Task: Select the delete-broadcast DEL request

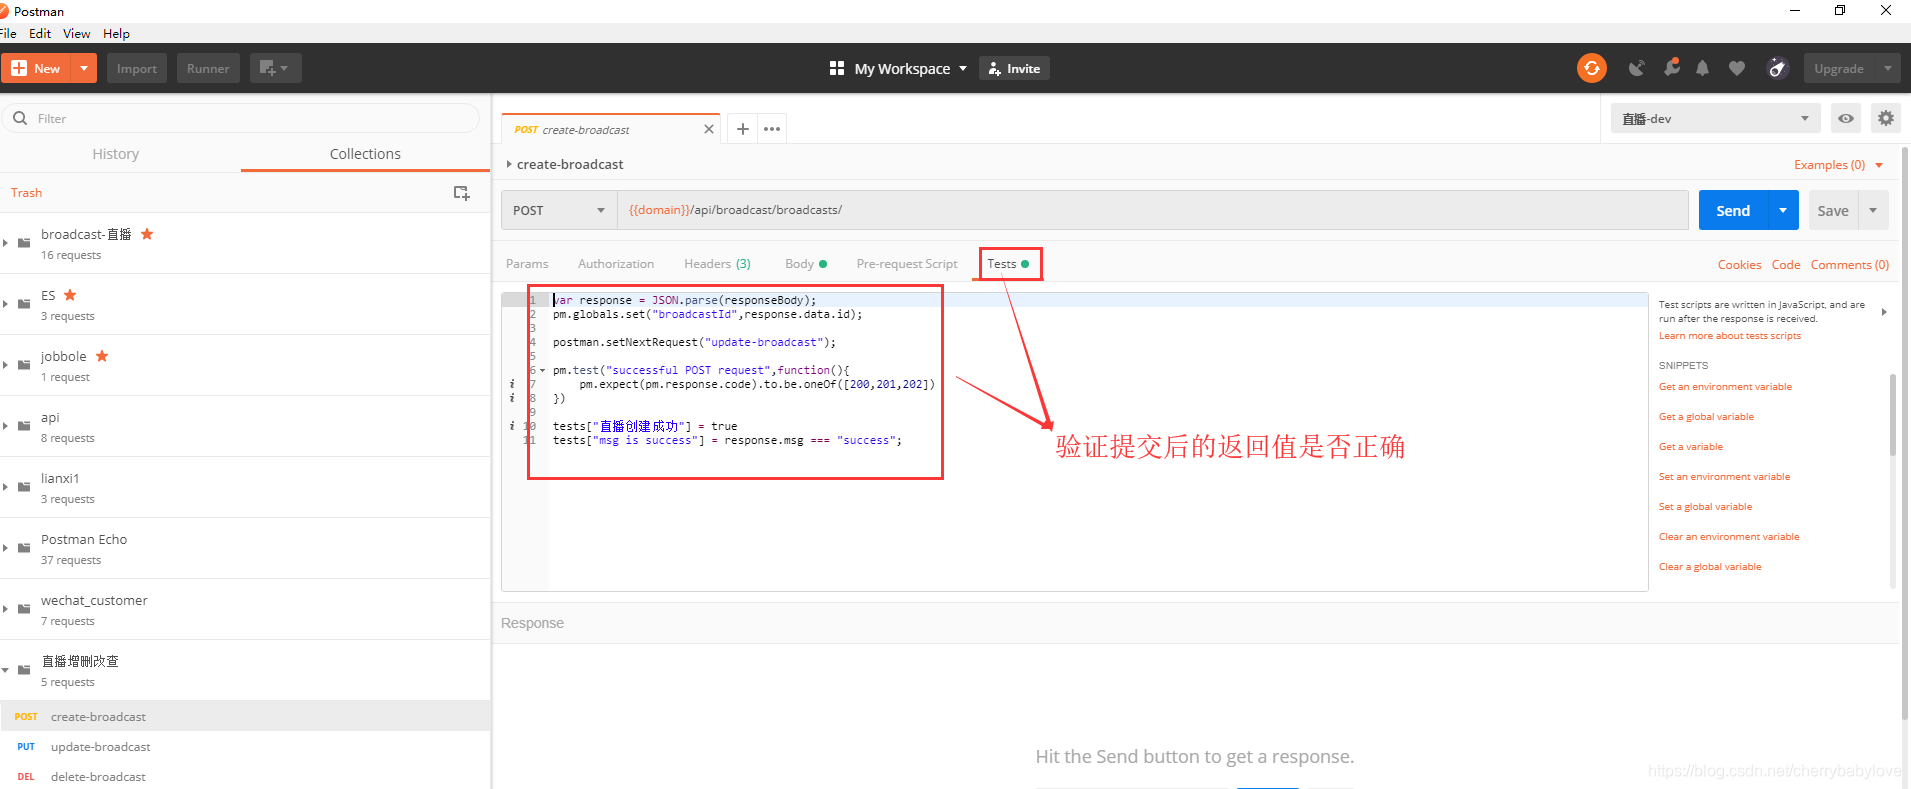Action: 245,777
